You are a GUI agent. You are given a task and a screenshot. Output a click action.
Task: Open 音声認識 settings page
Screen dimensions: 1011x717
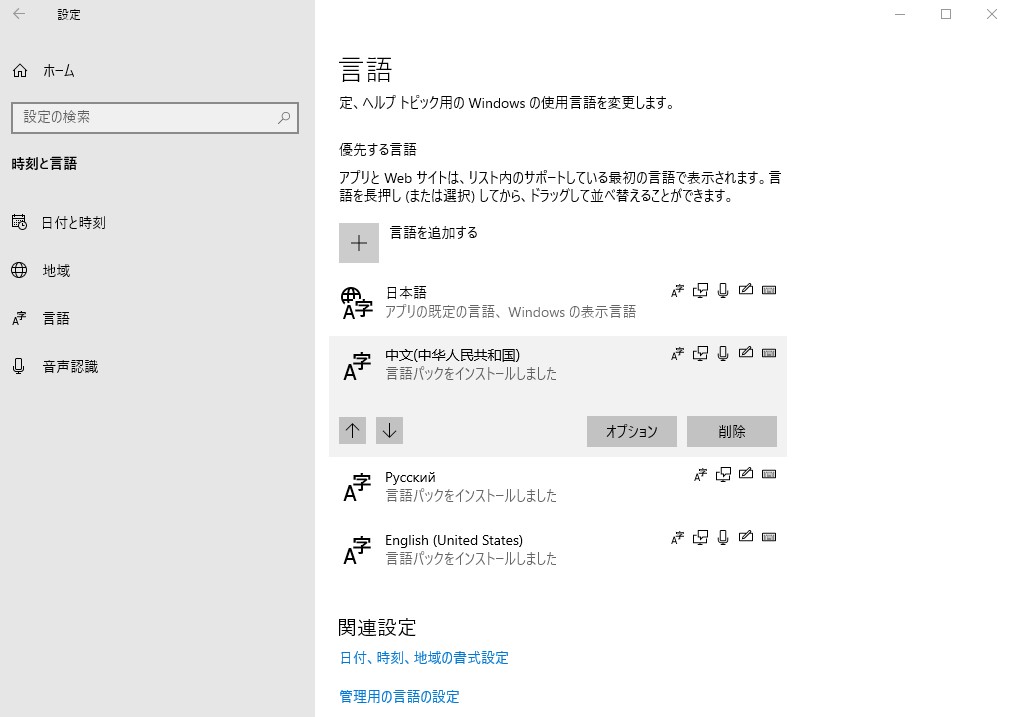(70, 367)
